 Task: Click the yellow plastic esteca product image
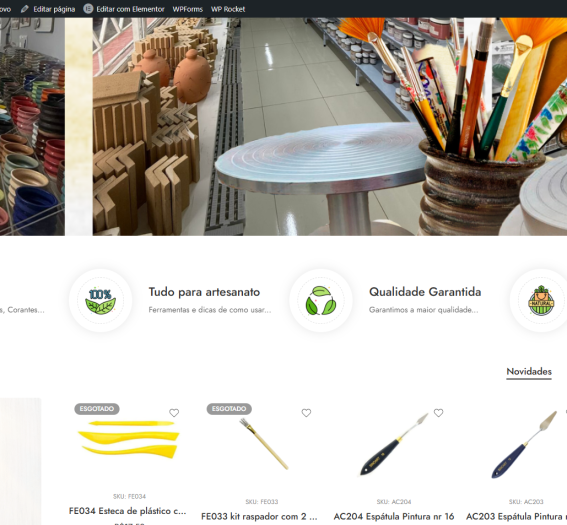pos(129,439)
